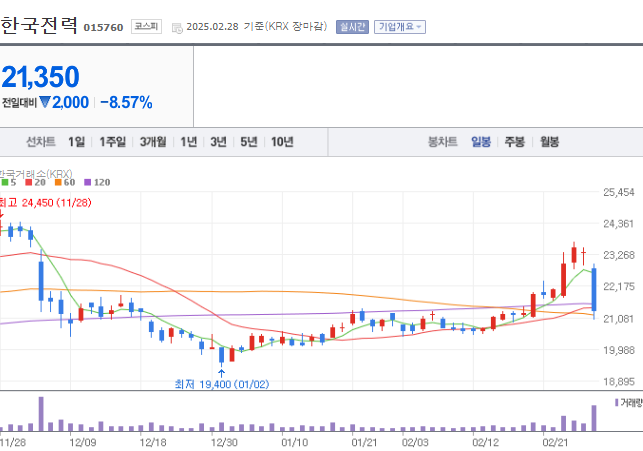
Task: Click the 02/03 date axis label
Action: pos(415,442)
